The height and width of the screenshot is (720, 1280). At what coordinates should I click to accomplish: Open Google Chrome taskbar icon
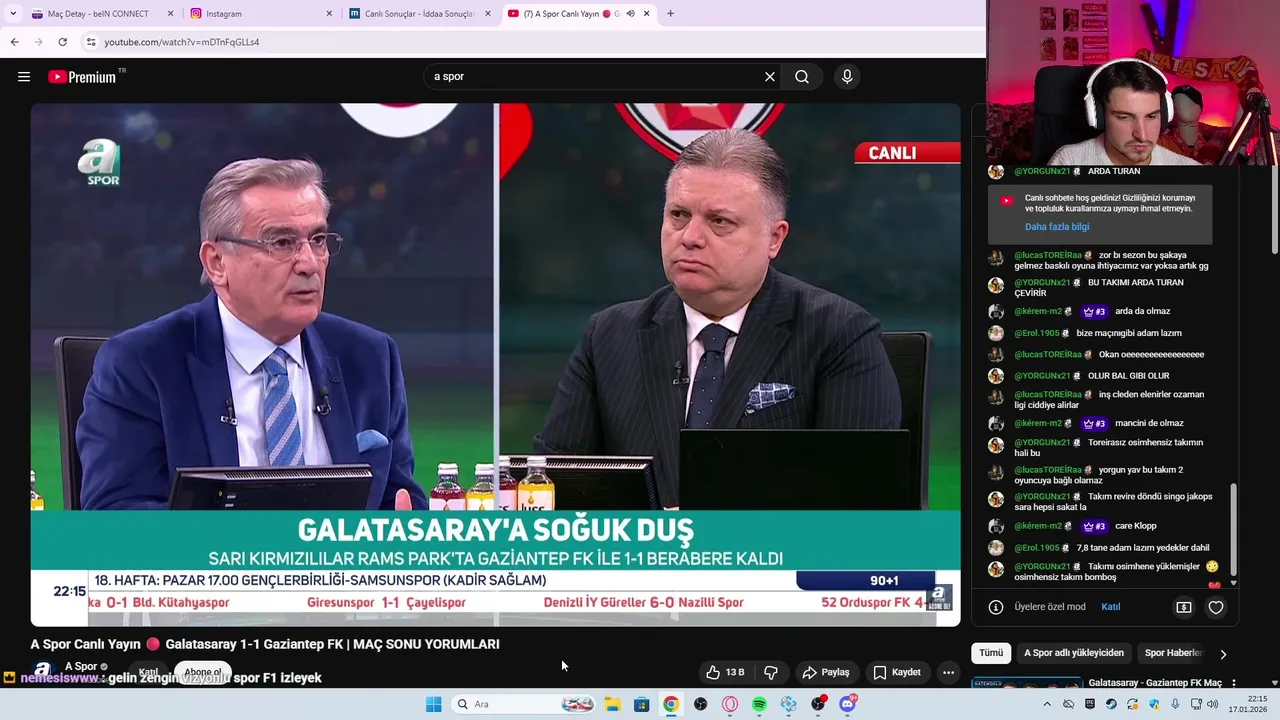[671, 704]
